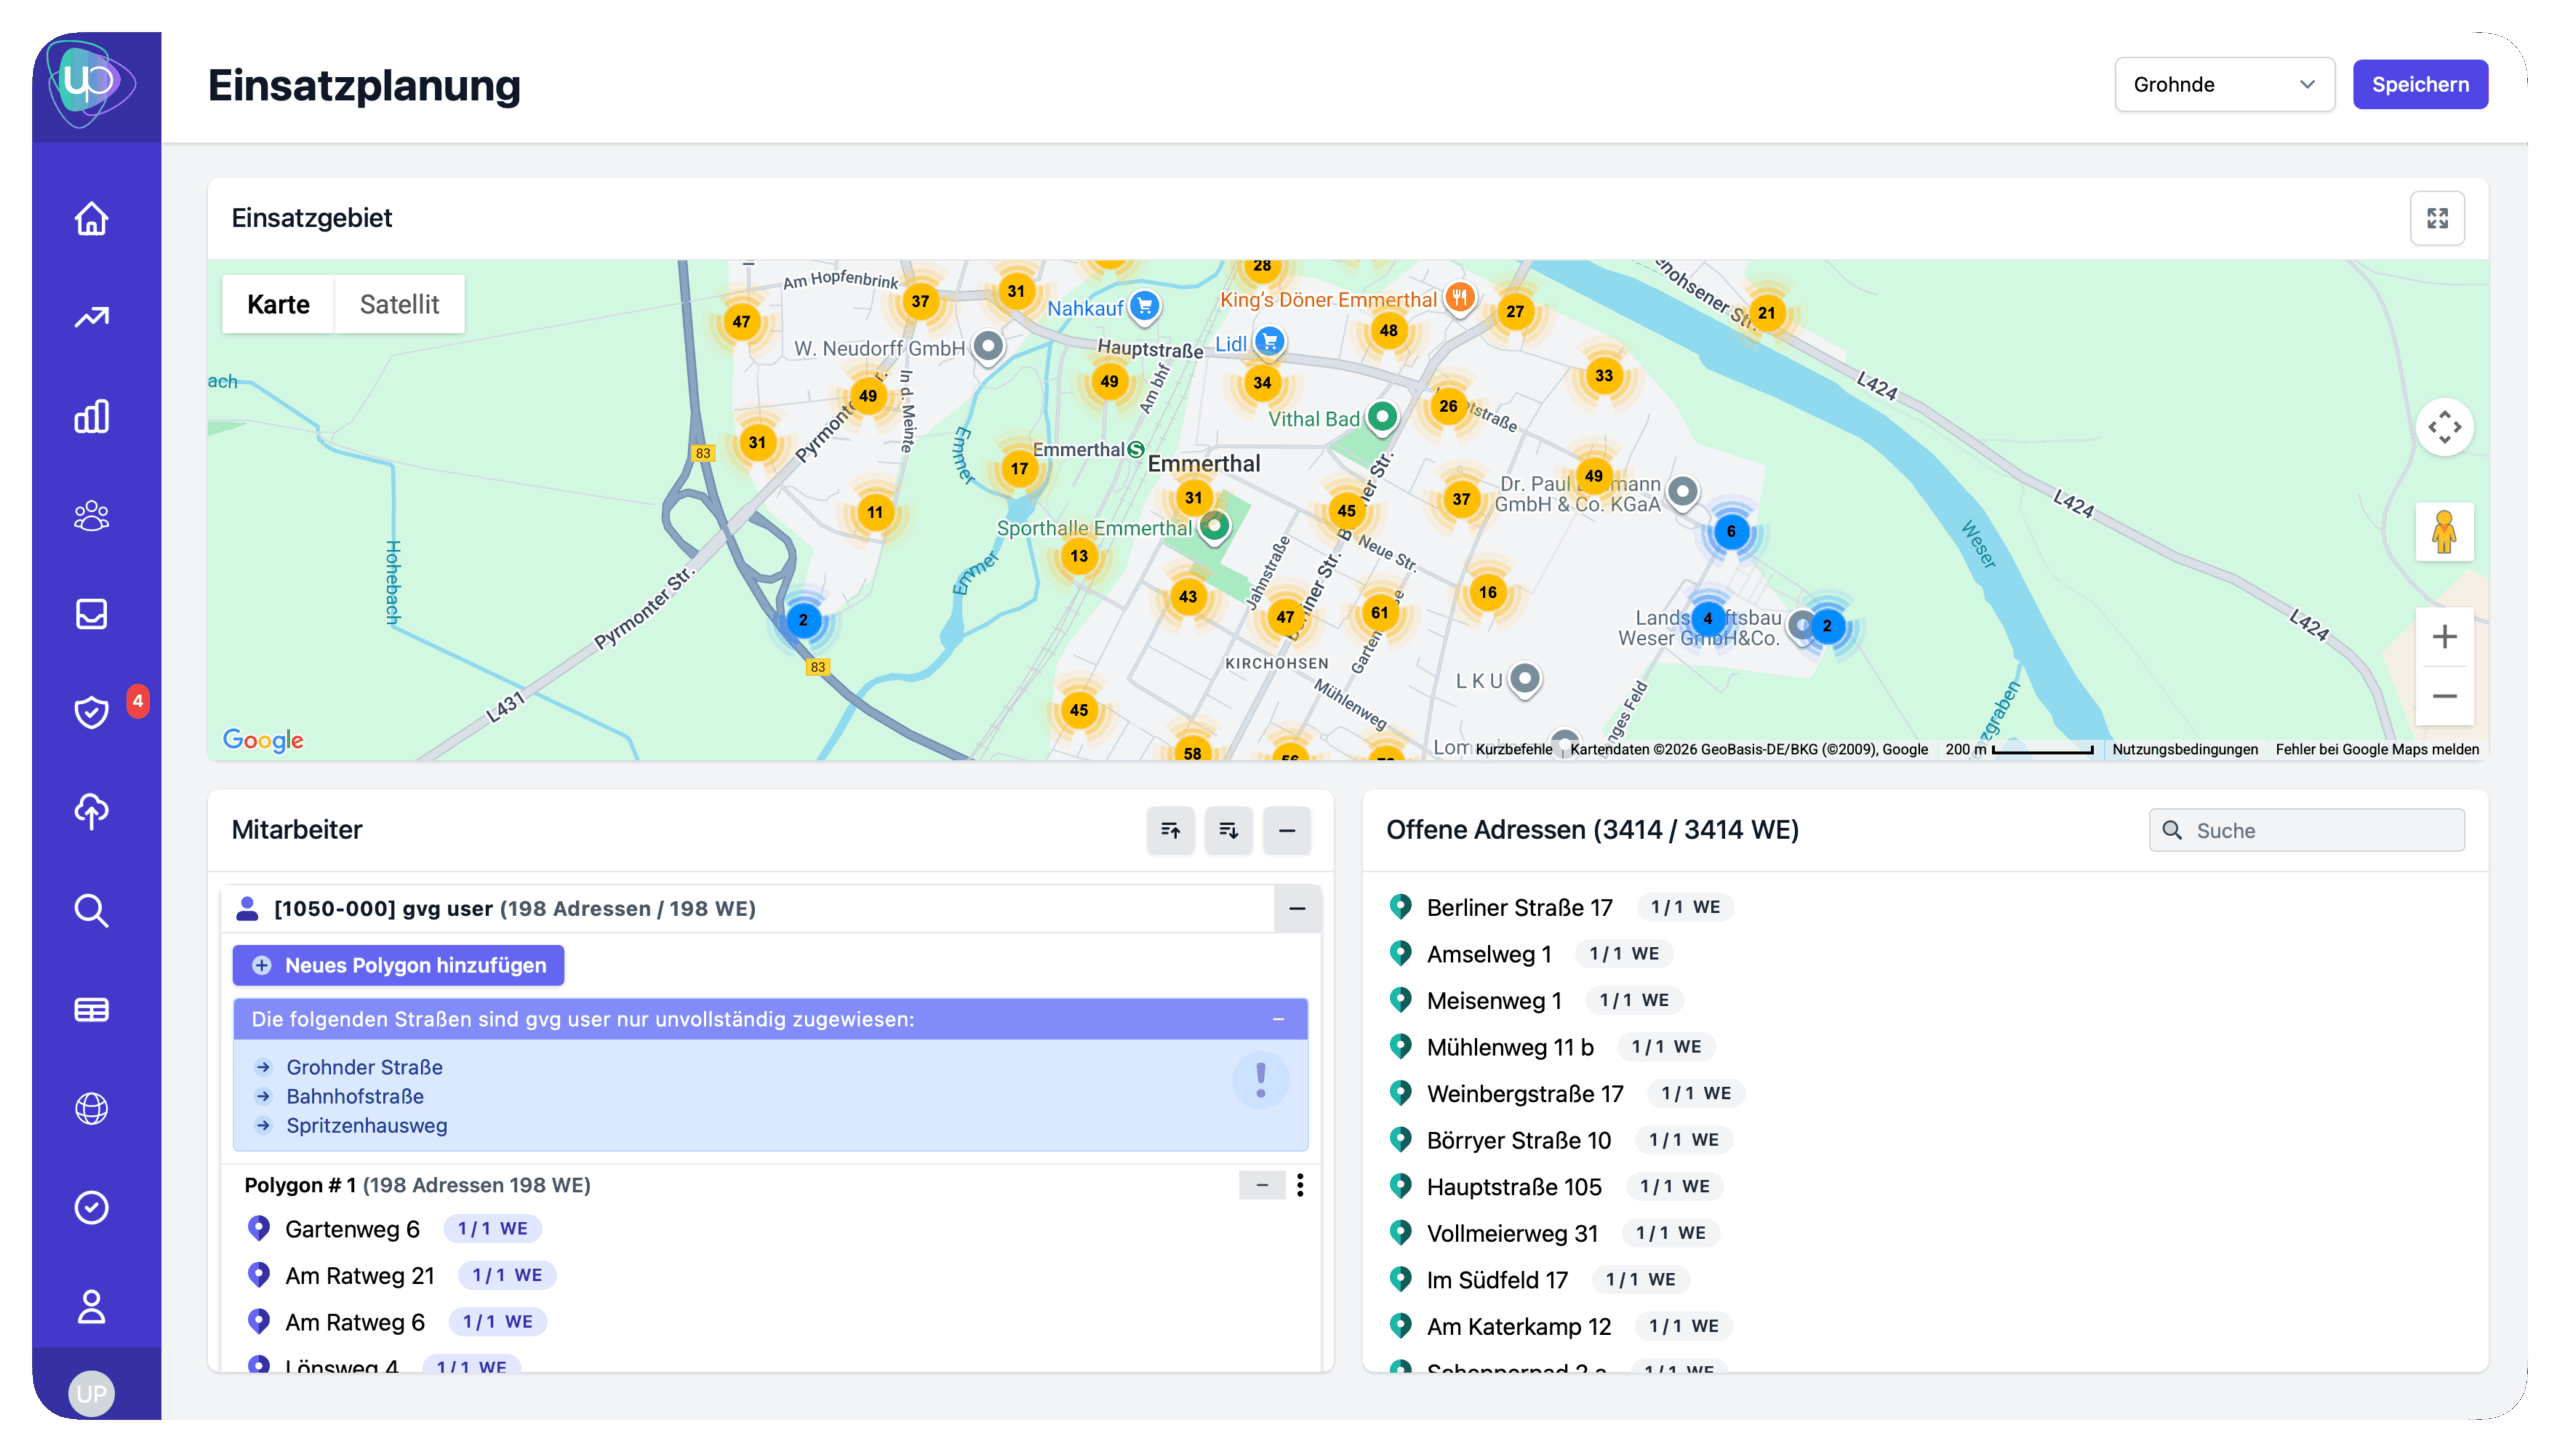Click the sort ascending button in Mitarbeiter
Image resolution: width=2560 pixels, height=1452 pixels.
(1170, 830)
